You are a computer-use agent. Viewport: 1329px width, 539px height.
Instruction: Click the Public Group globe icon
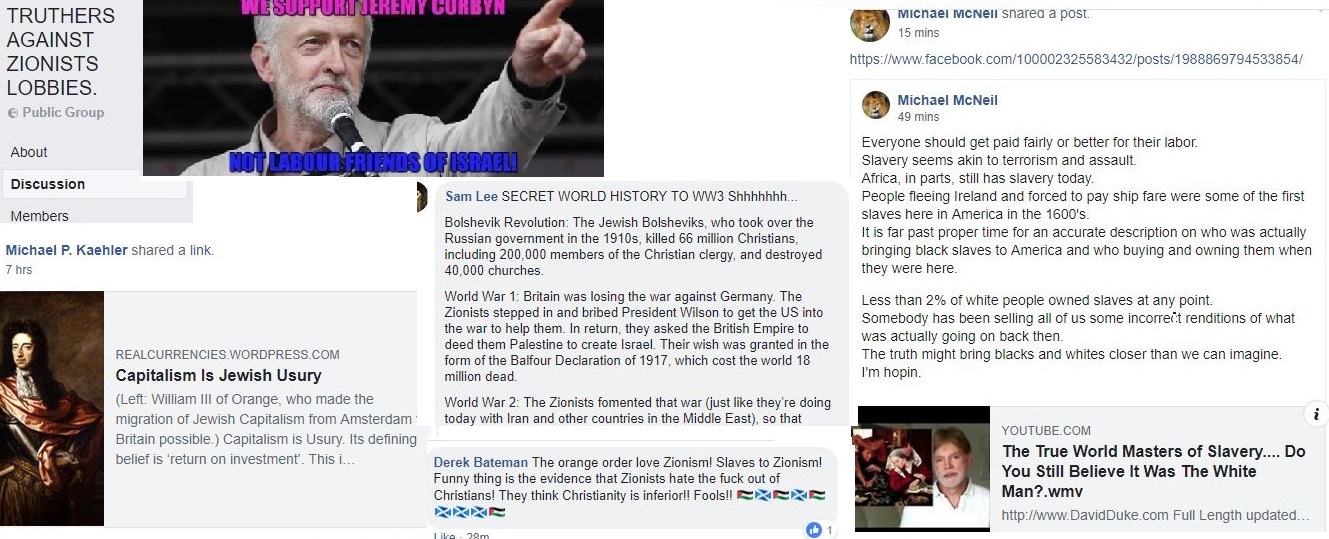pos(12,113)
